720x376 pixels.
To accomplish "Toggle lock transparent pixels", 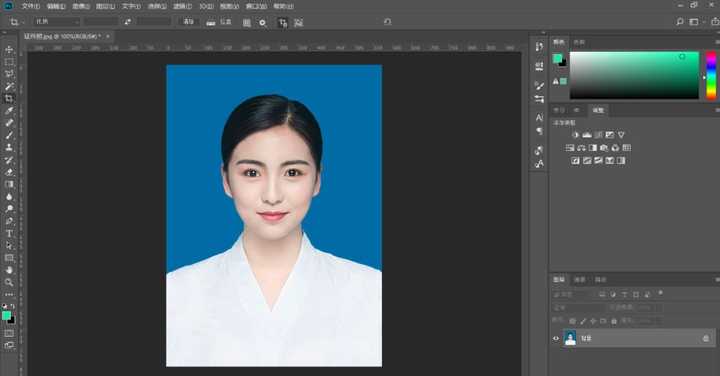I will click(x=572, y=321).
